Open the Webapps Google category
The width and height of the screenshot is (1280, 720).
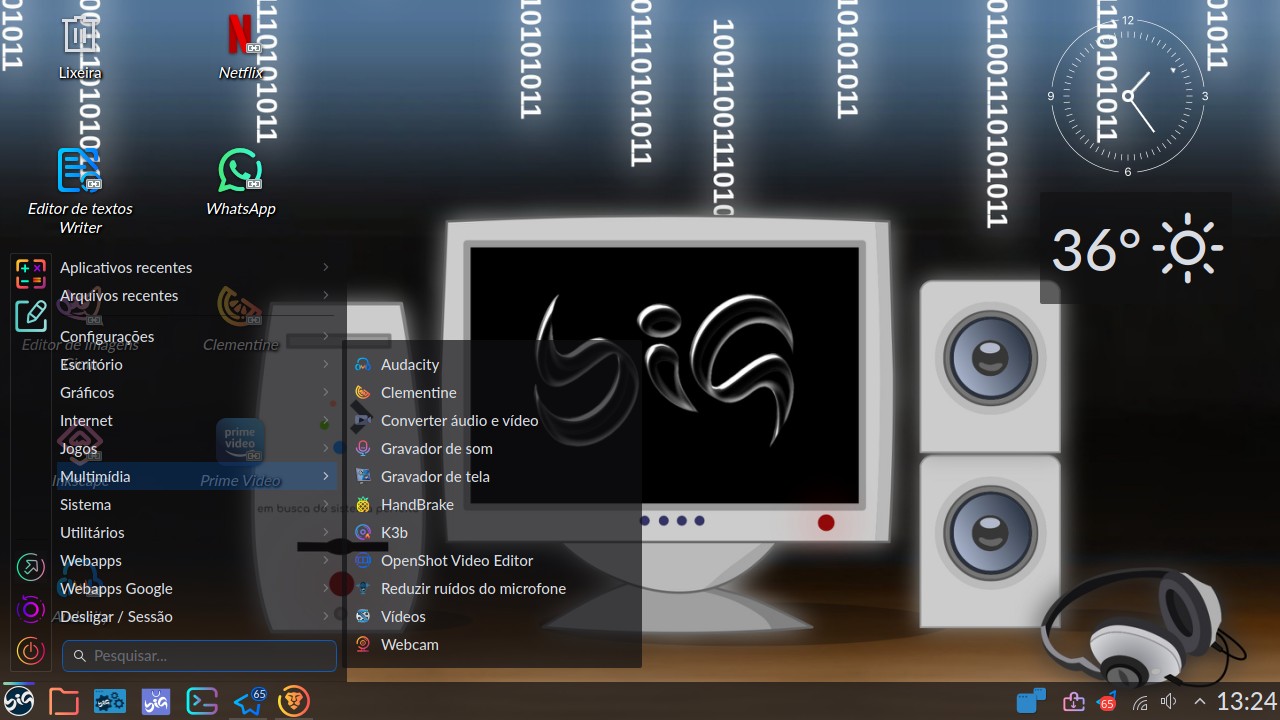pos(196,588)
